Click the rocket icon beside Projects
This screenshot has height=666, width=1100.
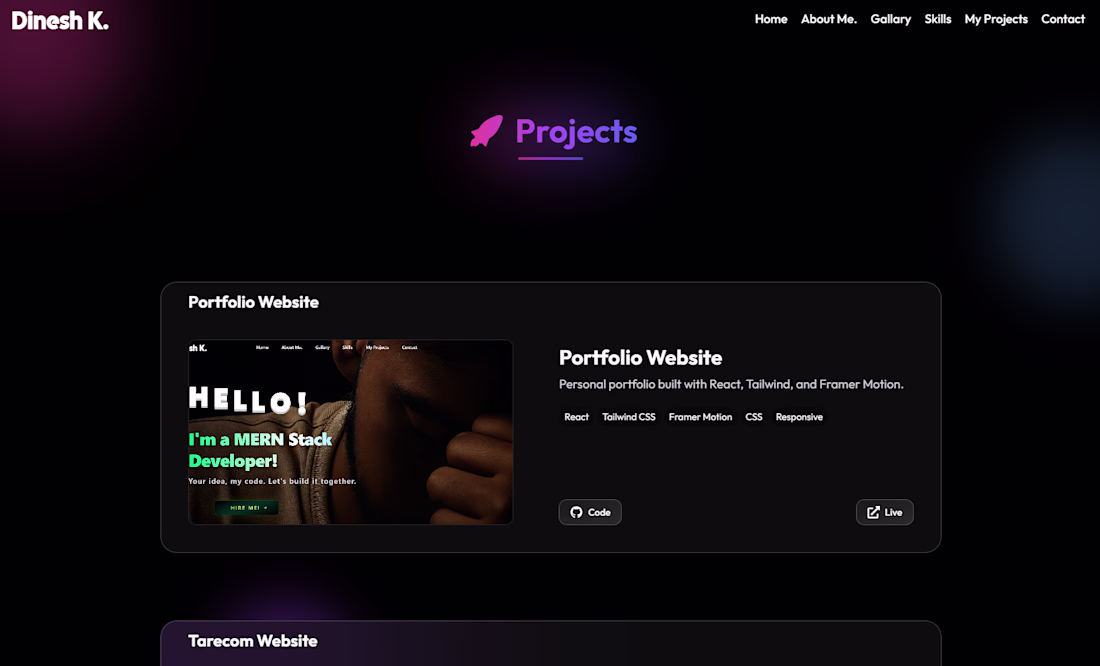[x=486, y=131]
